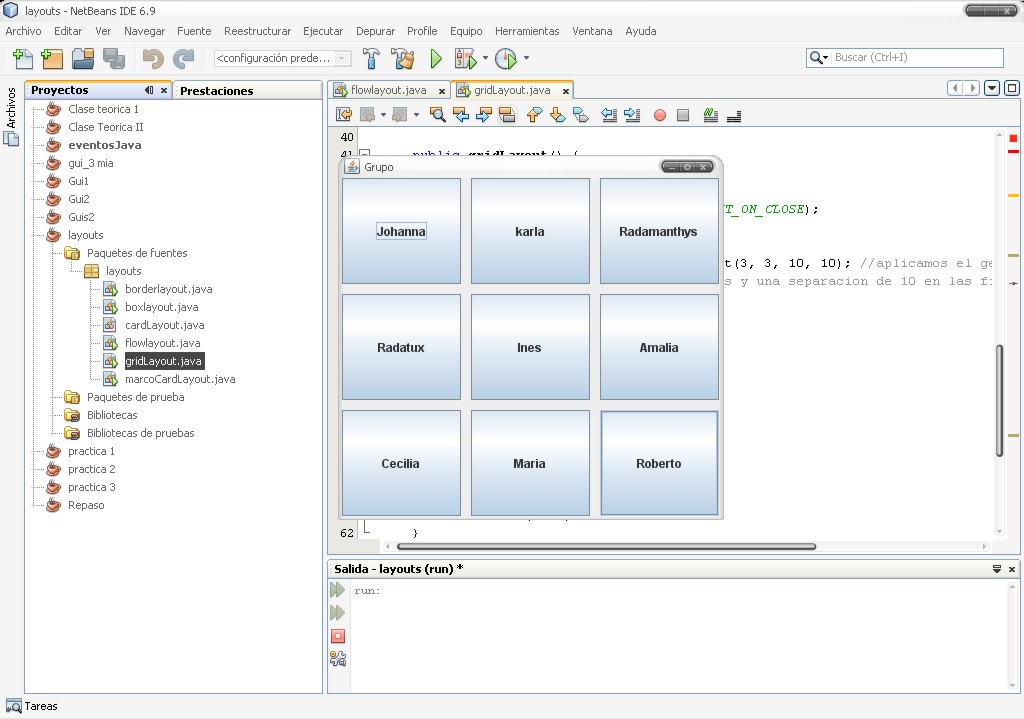
Task: Click the Nuevo Proyecto icon in the toolbar
Action: tap(52, 60)
